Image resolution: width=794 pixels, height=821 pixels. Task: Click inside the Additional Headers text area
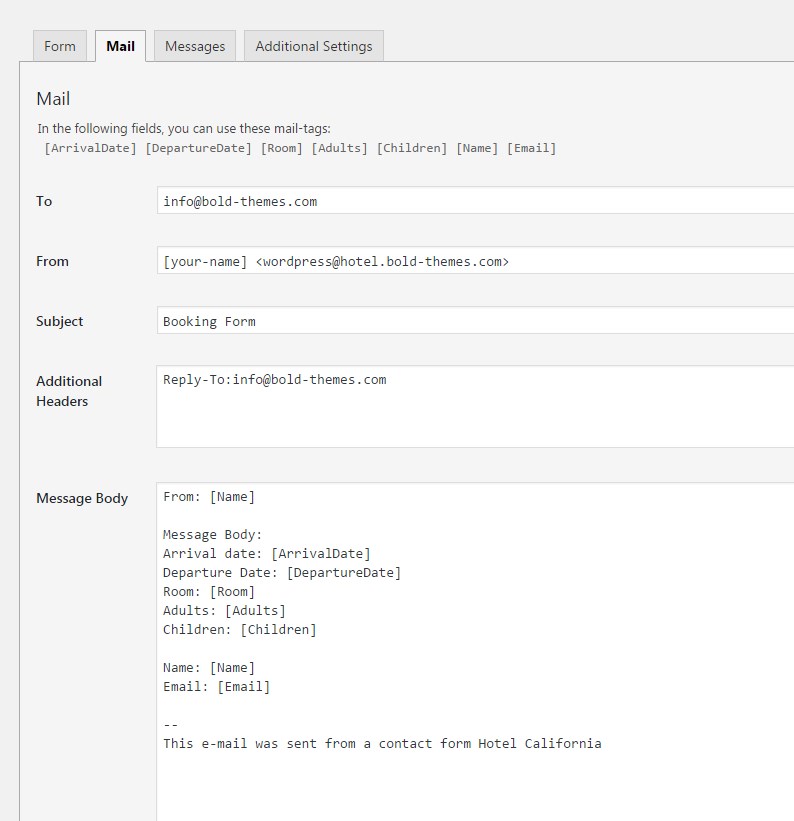tap(475, 407)
